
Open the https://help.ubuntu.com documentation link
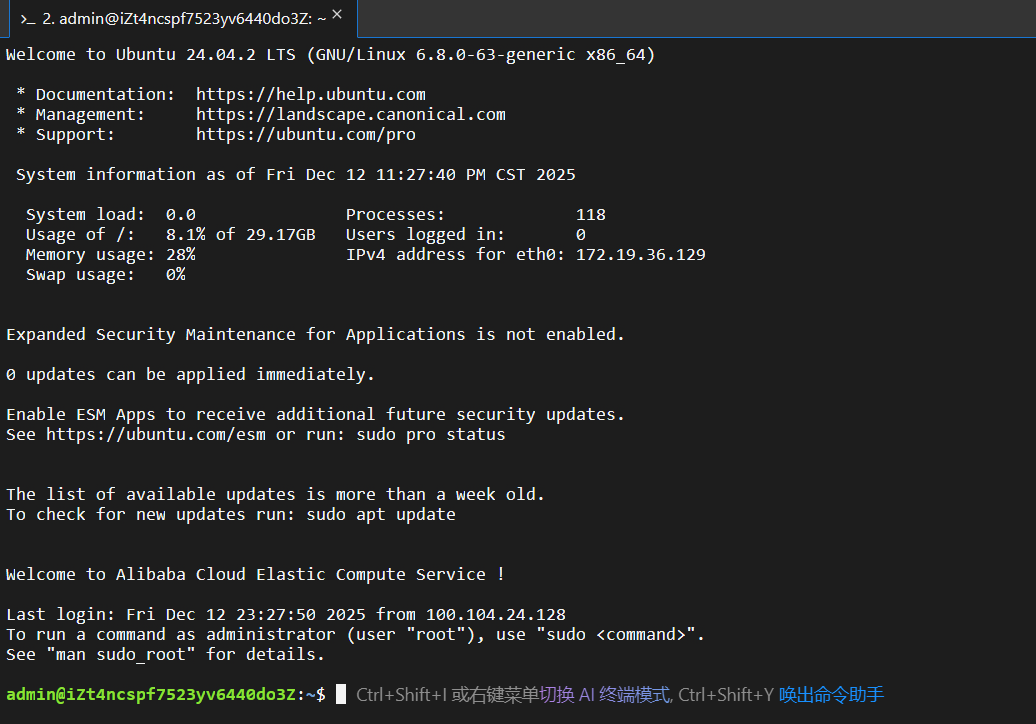pos(310,94)
